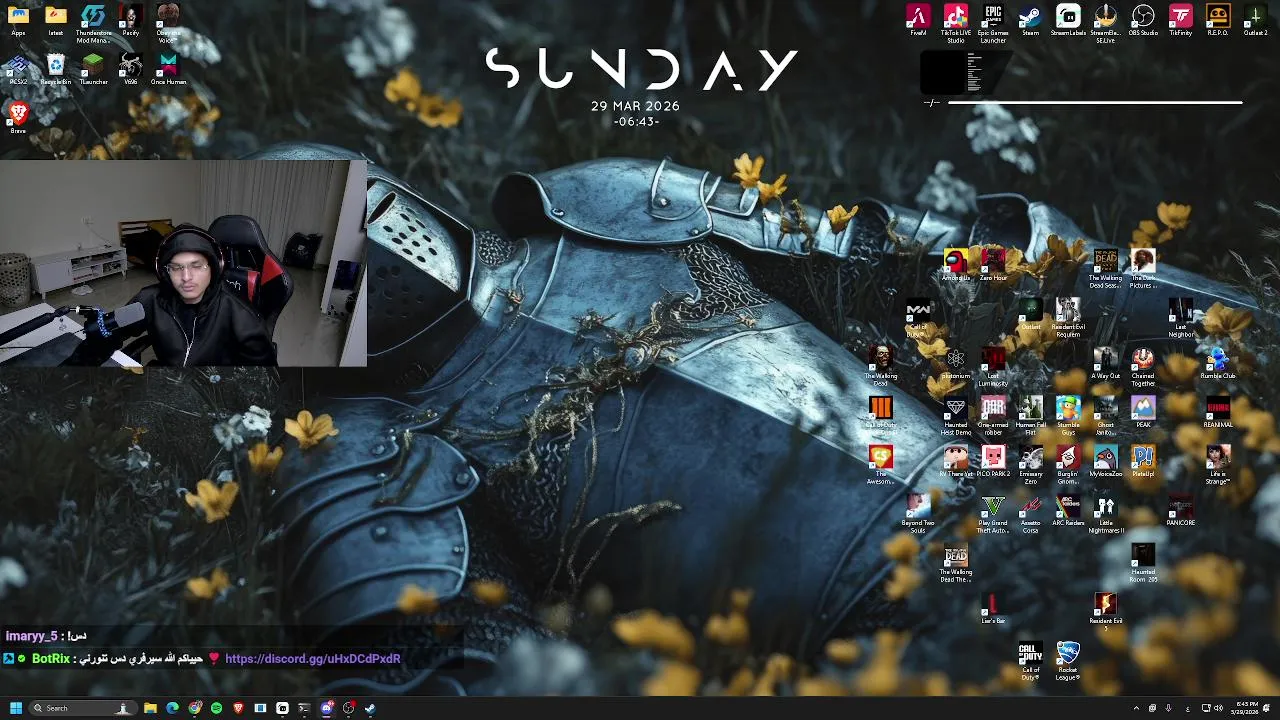Viewport: 1280px width, 720px height.
Task: Launch the Stumble Guys shortcut
Action: tap(1068, 415)
